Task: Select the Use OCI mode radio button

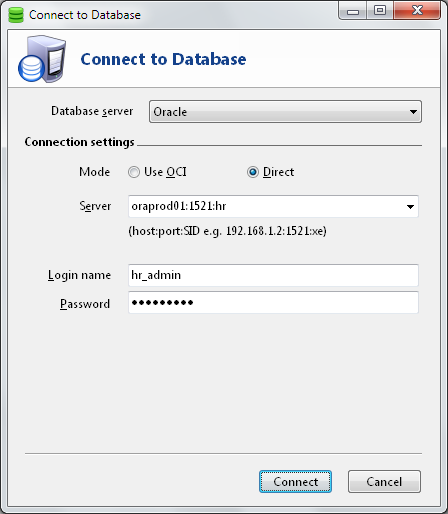Action: tap(134, 172)
